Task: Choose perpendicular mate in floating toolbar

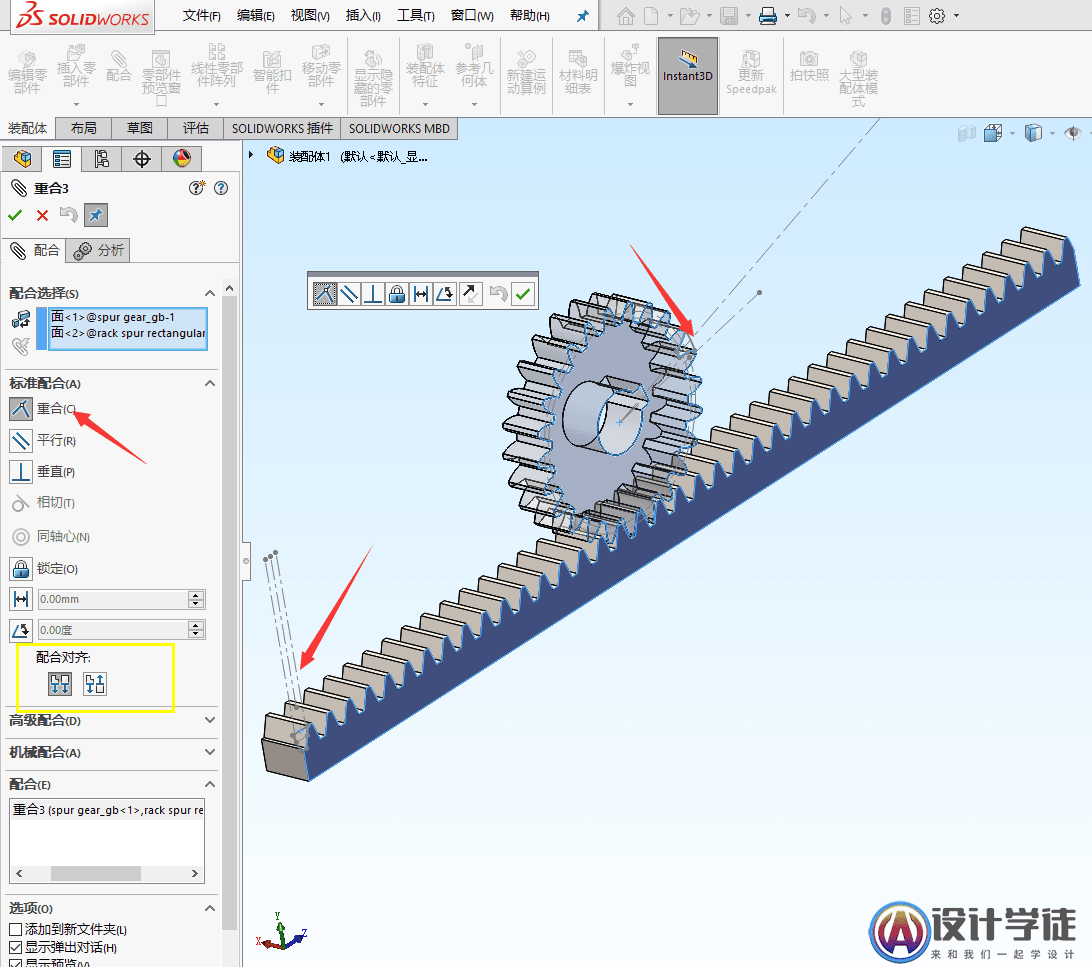Action: (x=373, y=294)
